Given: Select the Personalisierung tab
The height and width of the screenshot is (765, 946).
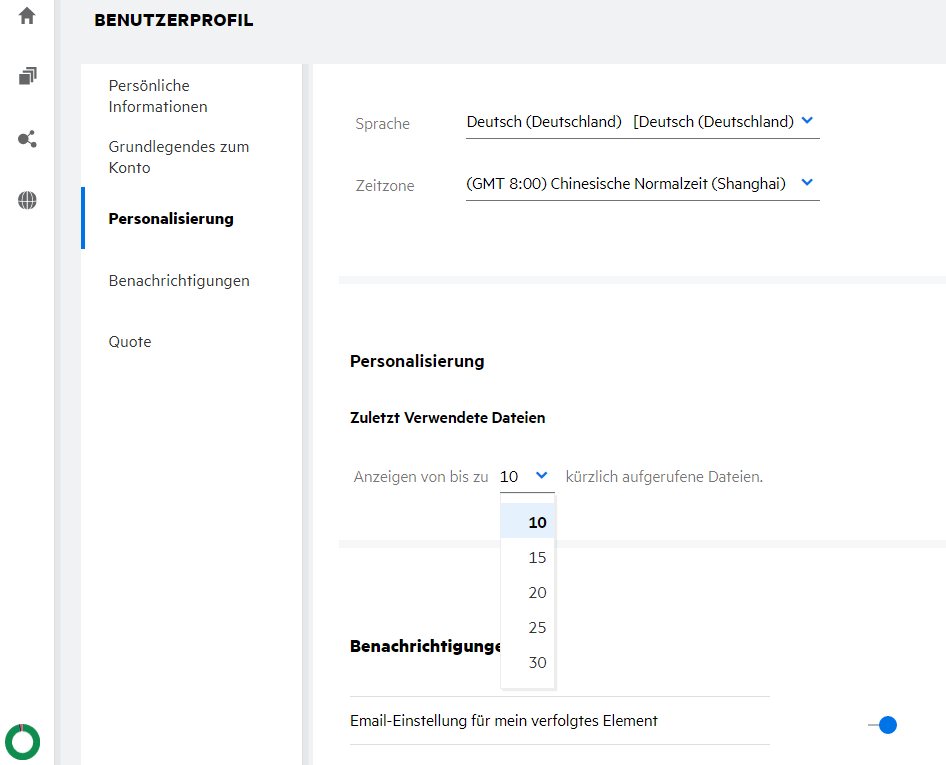Looking at the screenshot, I should [171, 218].
